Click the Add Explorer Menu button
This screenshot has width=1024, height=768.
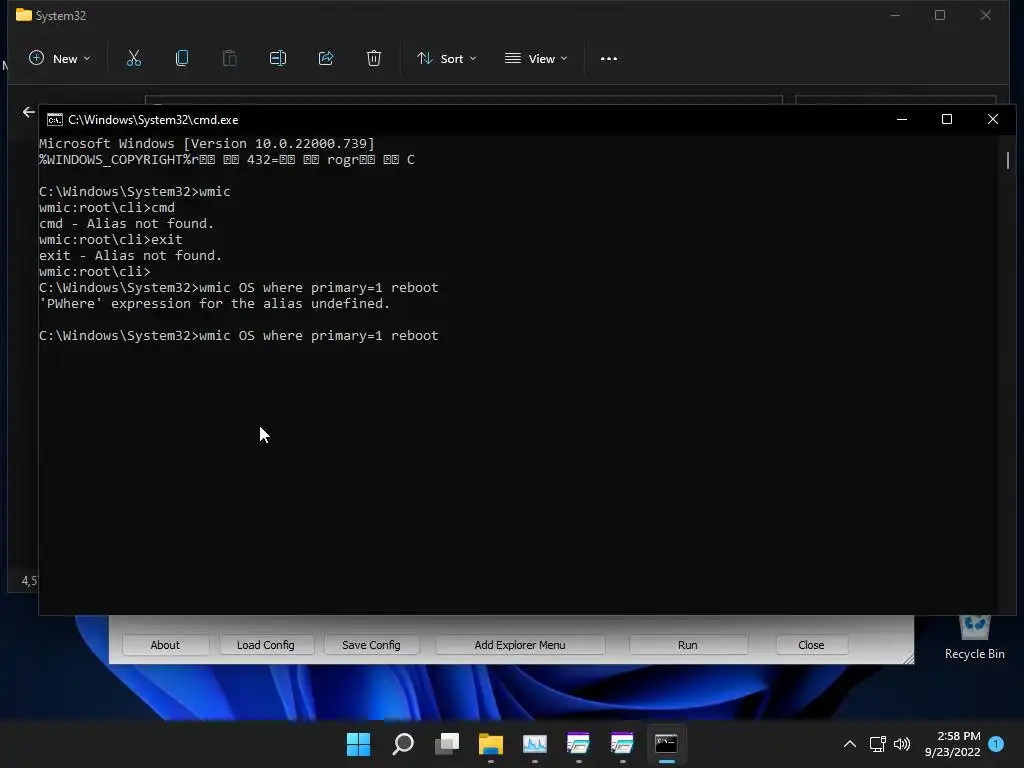click(x=520, y=645)
